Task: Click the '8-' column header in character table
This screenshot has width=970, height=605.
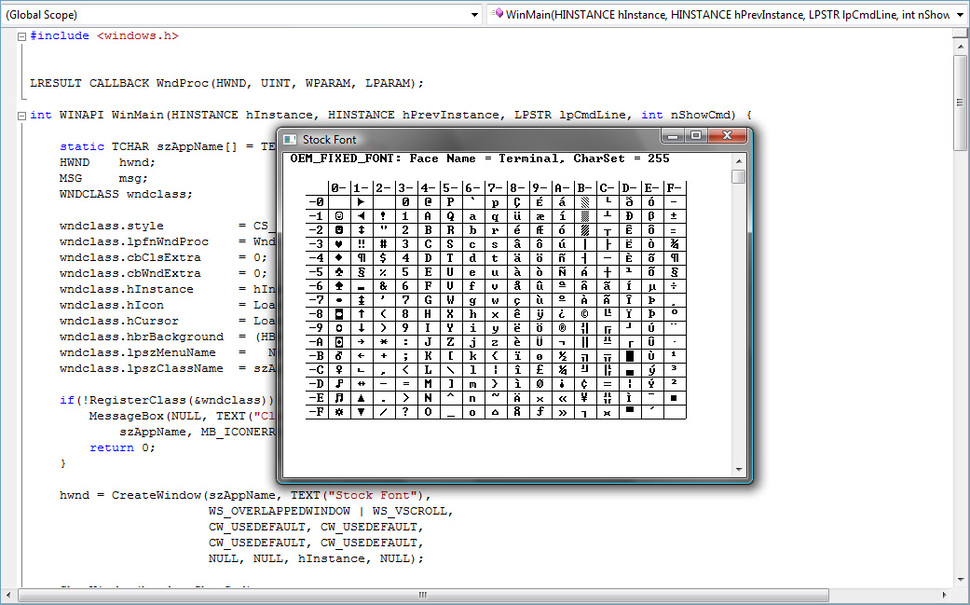Action: pyautogui.click(x=517, y=188)
